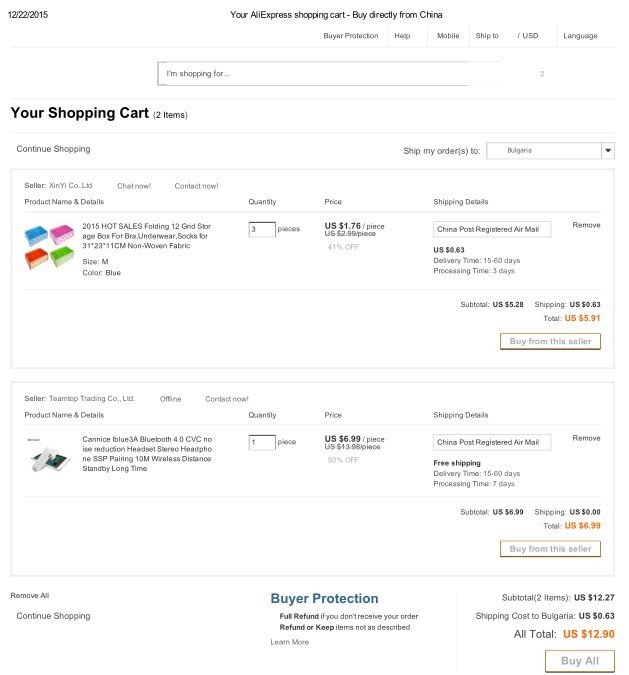The width and height of the screenshot is (629, 675).
Task: Open the Buyer Protection menu item
Action: (351, 36)
